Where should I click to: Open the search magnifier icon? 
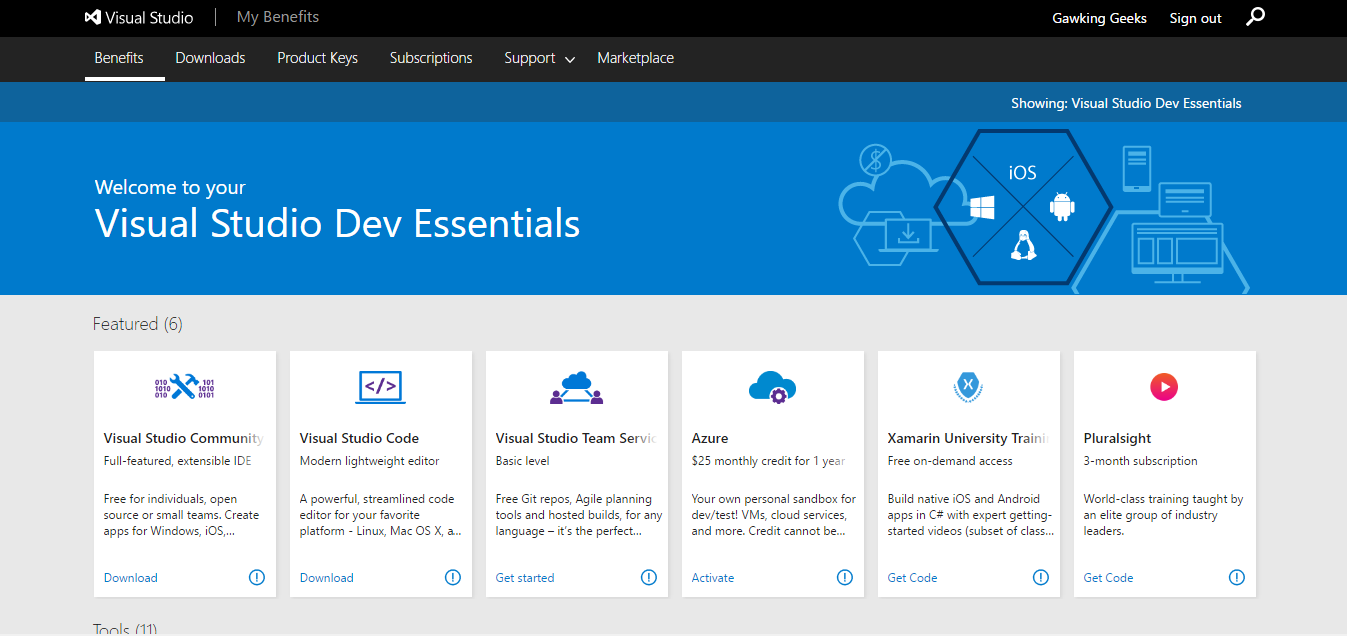[1256, 17]
